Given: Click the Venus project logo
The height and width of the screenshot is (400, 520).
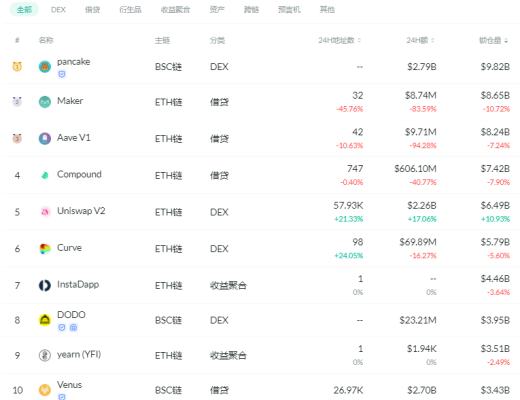Looking at the screenshot, I should click(x=45, y=390).
